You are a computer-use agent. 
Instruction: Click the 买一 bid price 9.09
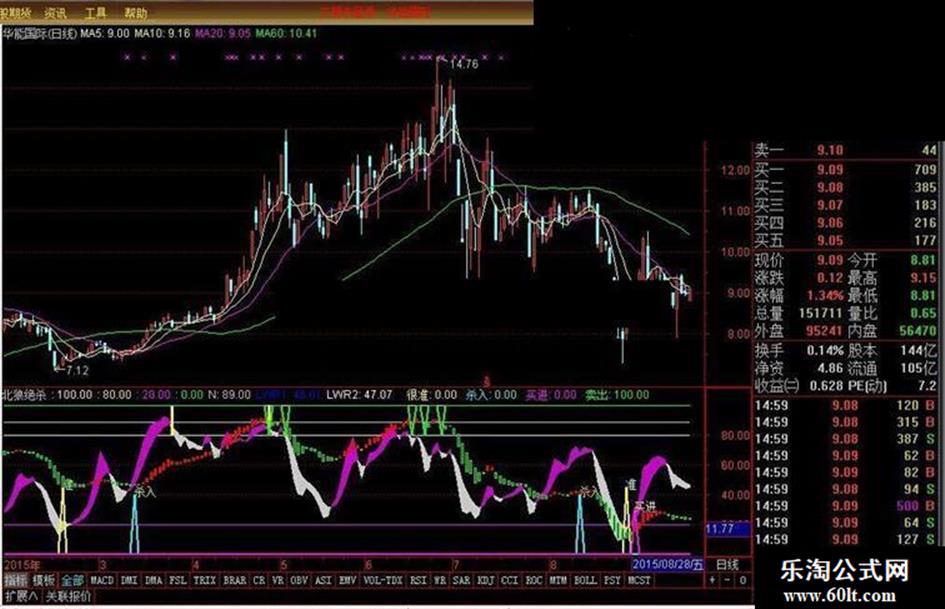pos(830,169)
